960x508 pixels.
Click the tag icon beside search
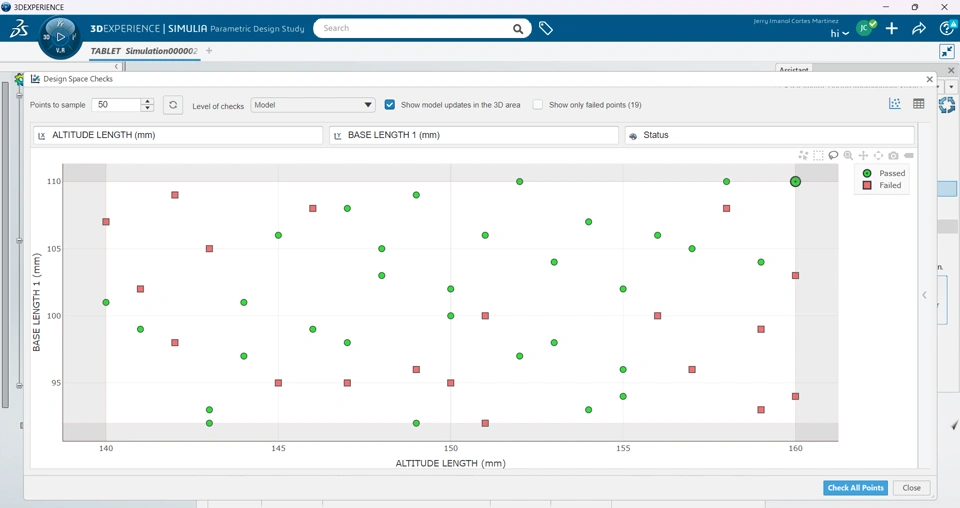pyautogui.click(x=546, y=28)
